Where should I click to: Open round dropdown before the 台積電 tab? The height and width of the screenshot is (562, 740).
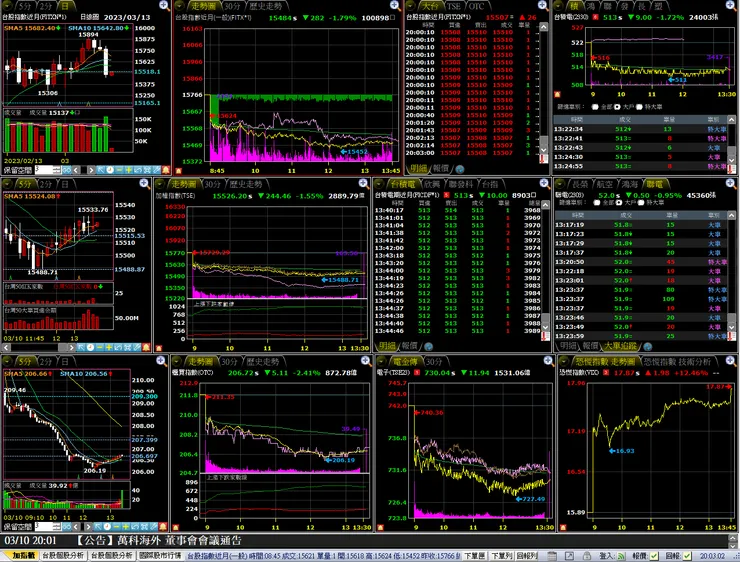point(378,184)
